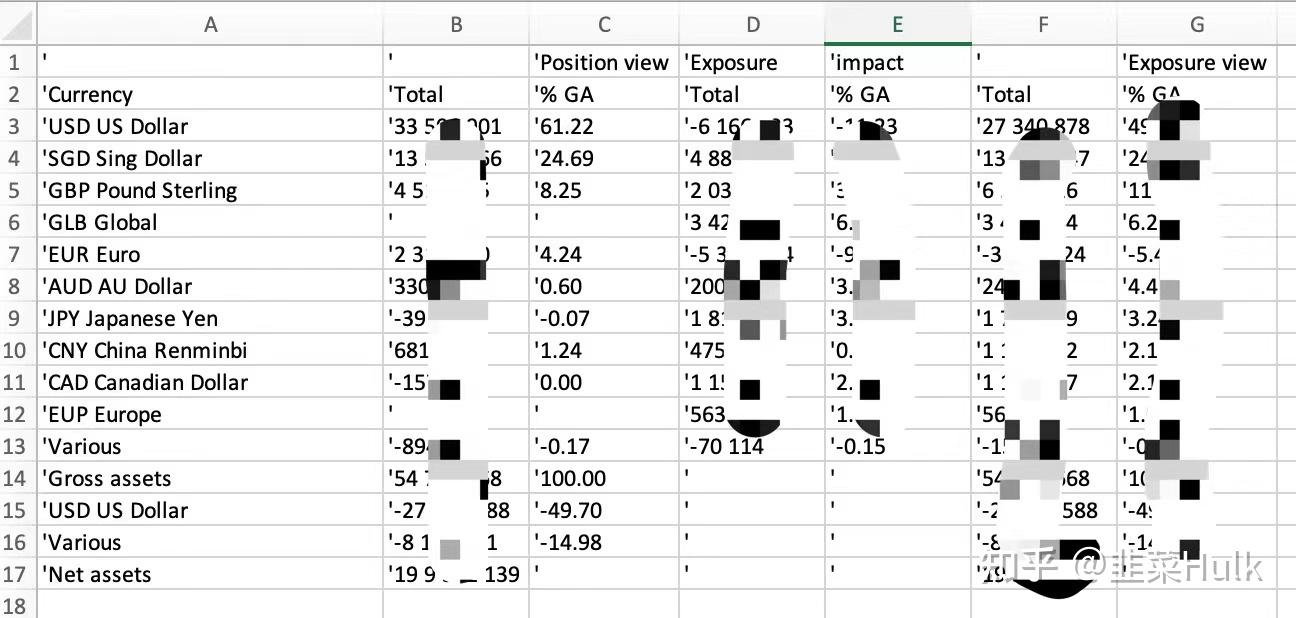The width and height of the screenshot is (1296, 618).
Task: Click the 'CNY China Renminbi cell
Action: (x=210, y=350)
